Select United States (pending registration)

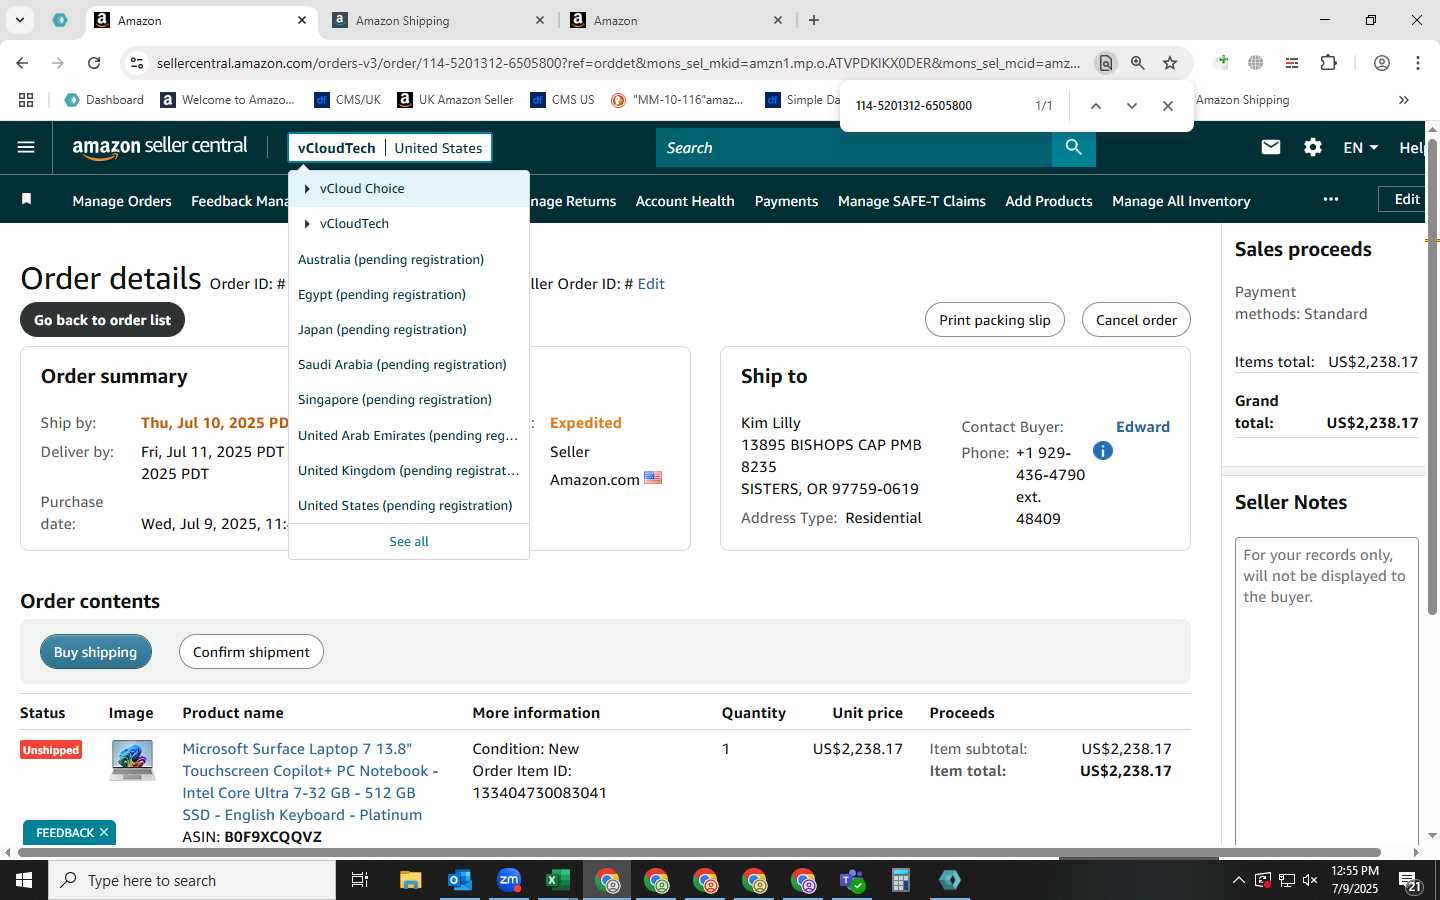(405, 505)
